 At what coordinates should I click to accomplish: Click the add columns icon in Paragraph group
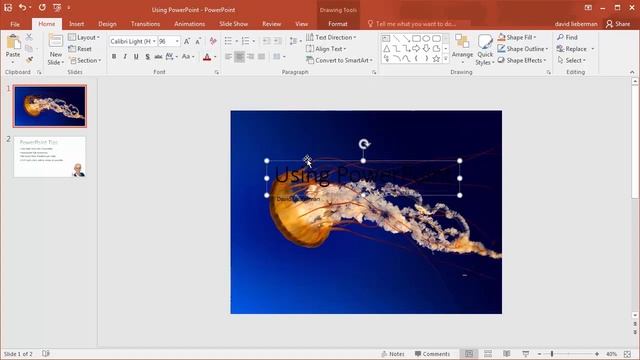point(277,56)
